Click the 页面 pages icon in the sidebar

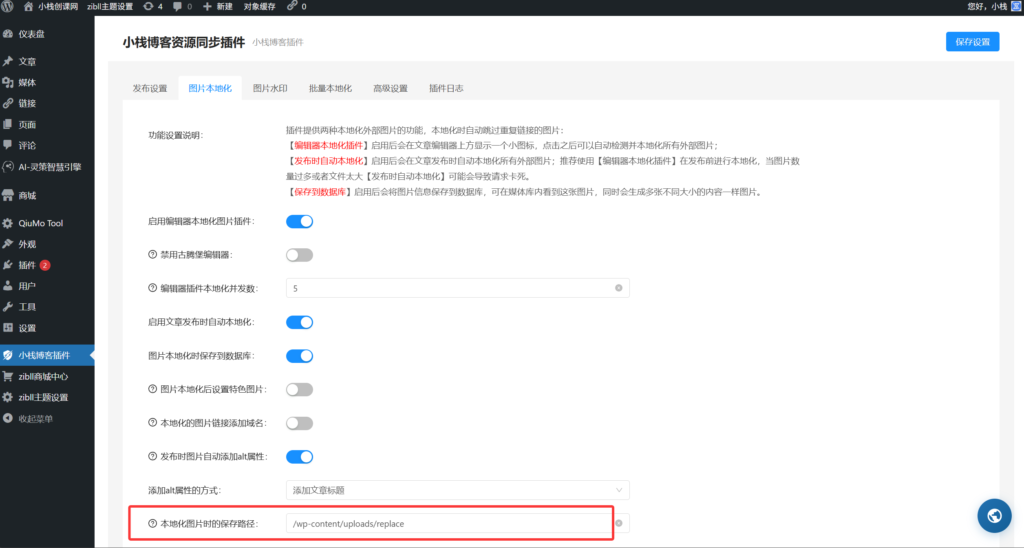coord(8,124)
